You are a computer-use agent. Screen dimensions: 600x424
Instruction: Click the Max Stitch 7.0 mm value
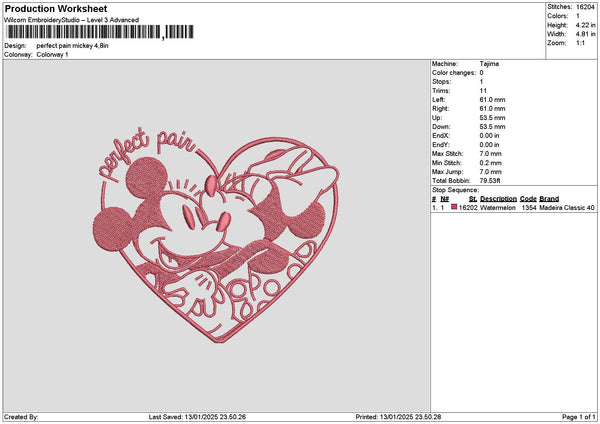click(x=490, y=154)
